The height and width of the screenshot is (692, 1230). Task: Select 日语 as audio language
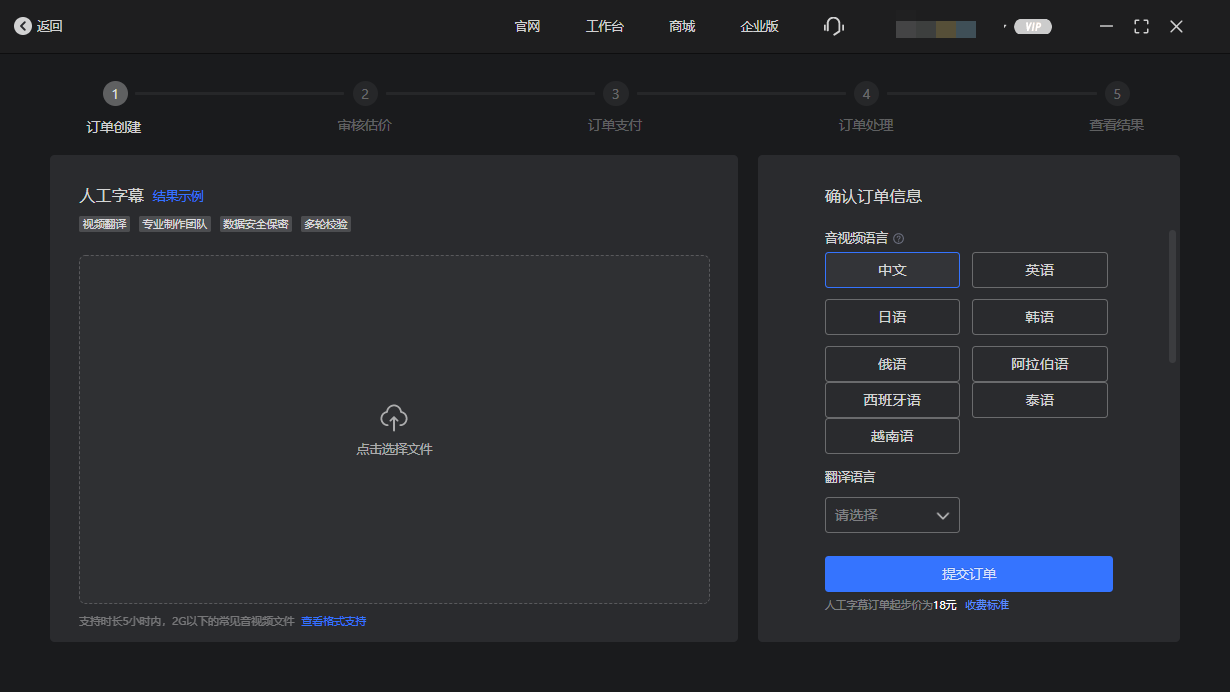click(x=892, y=317)
